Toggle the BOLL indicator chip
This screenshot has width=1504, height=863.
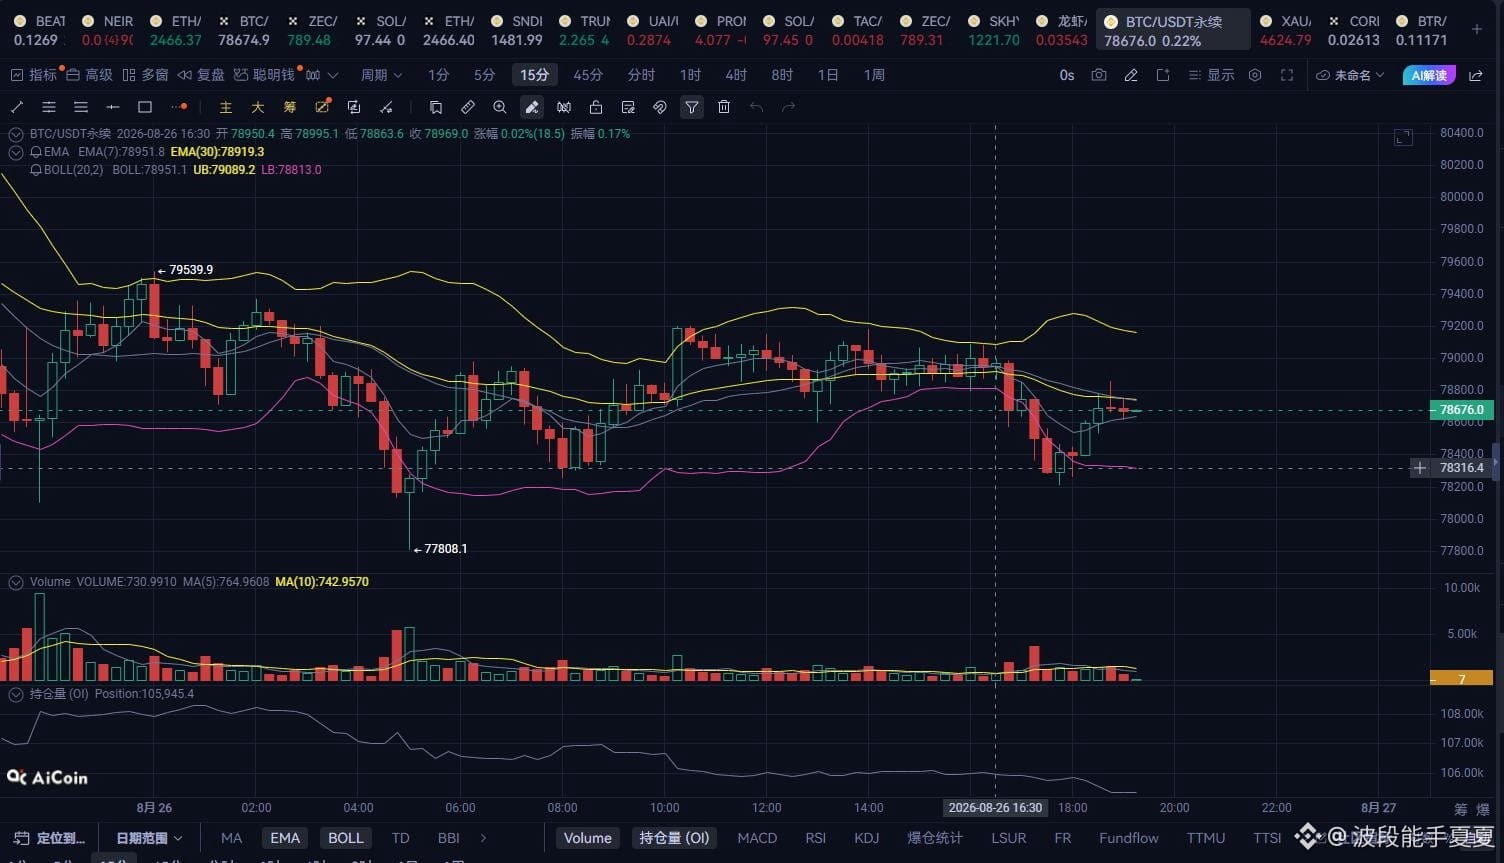(x=346, y=838)
